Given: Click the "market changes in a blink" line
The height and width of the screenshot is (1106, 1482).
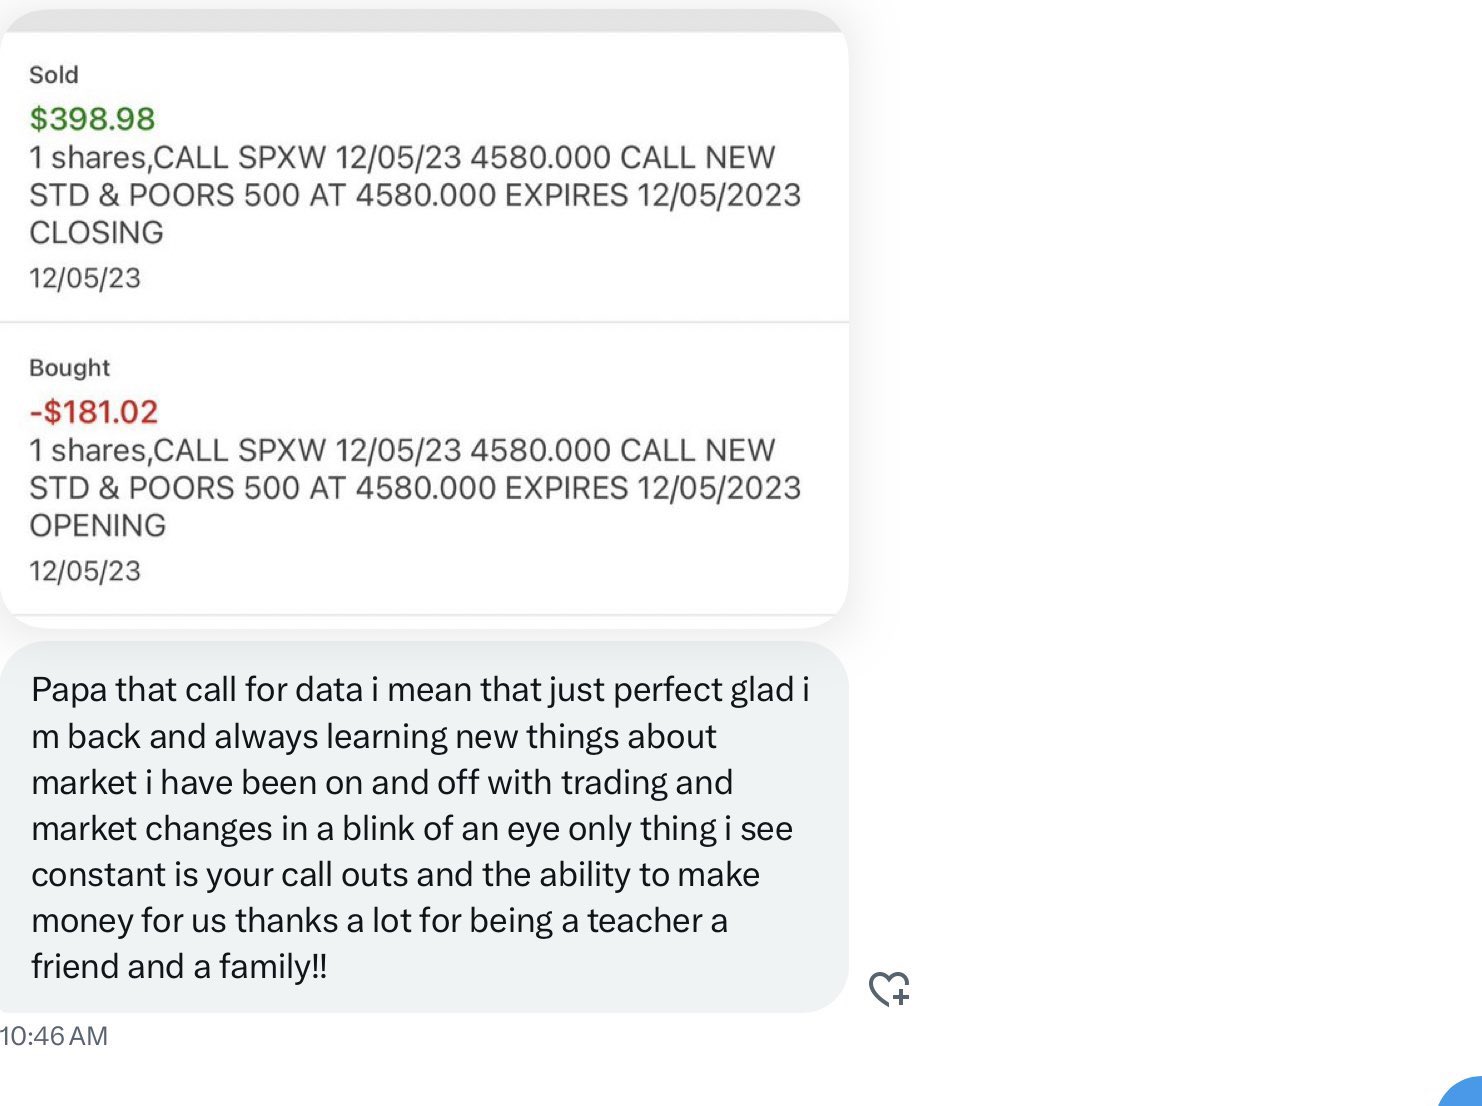Looking at the screenshot, I should (411, 829).
